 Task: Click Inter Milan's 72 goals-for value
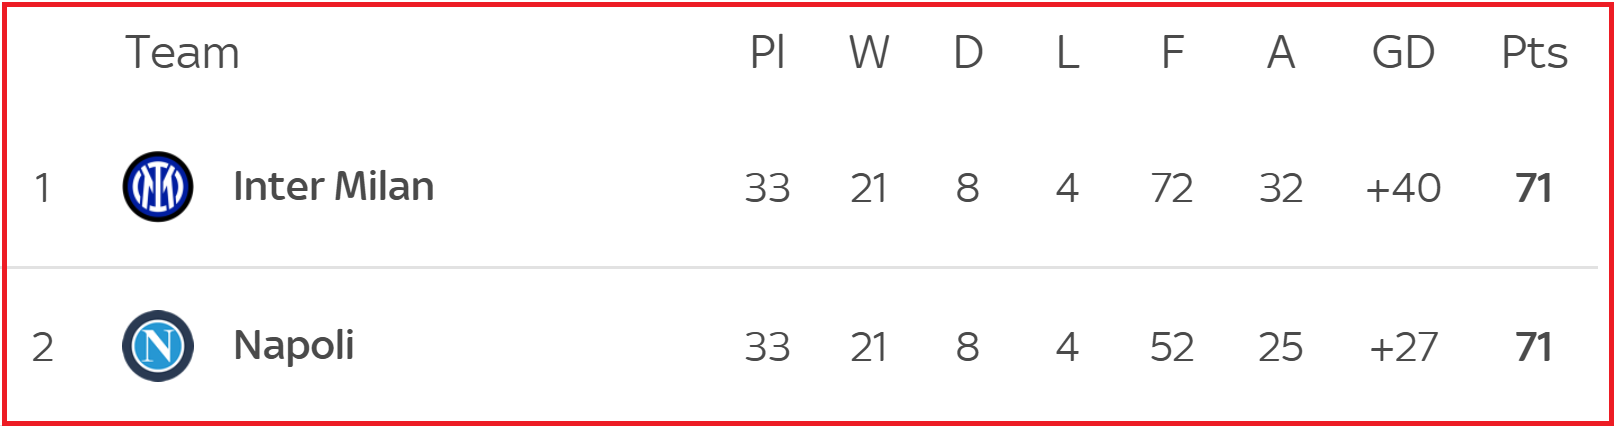point(1171,188)
